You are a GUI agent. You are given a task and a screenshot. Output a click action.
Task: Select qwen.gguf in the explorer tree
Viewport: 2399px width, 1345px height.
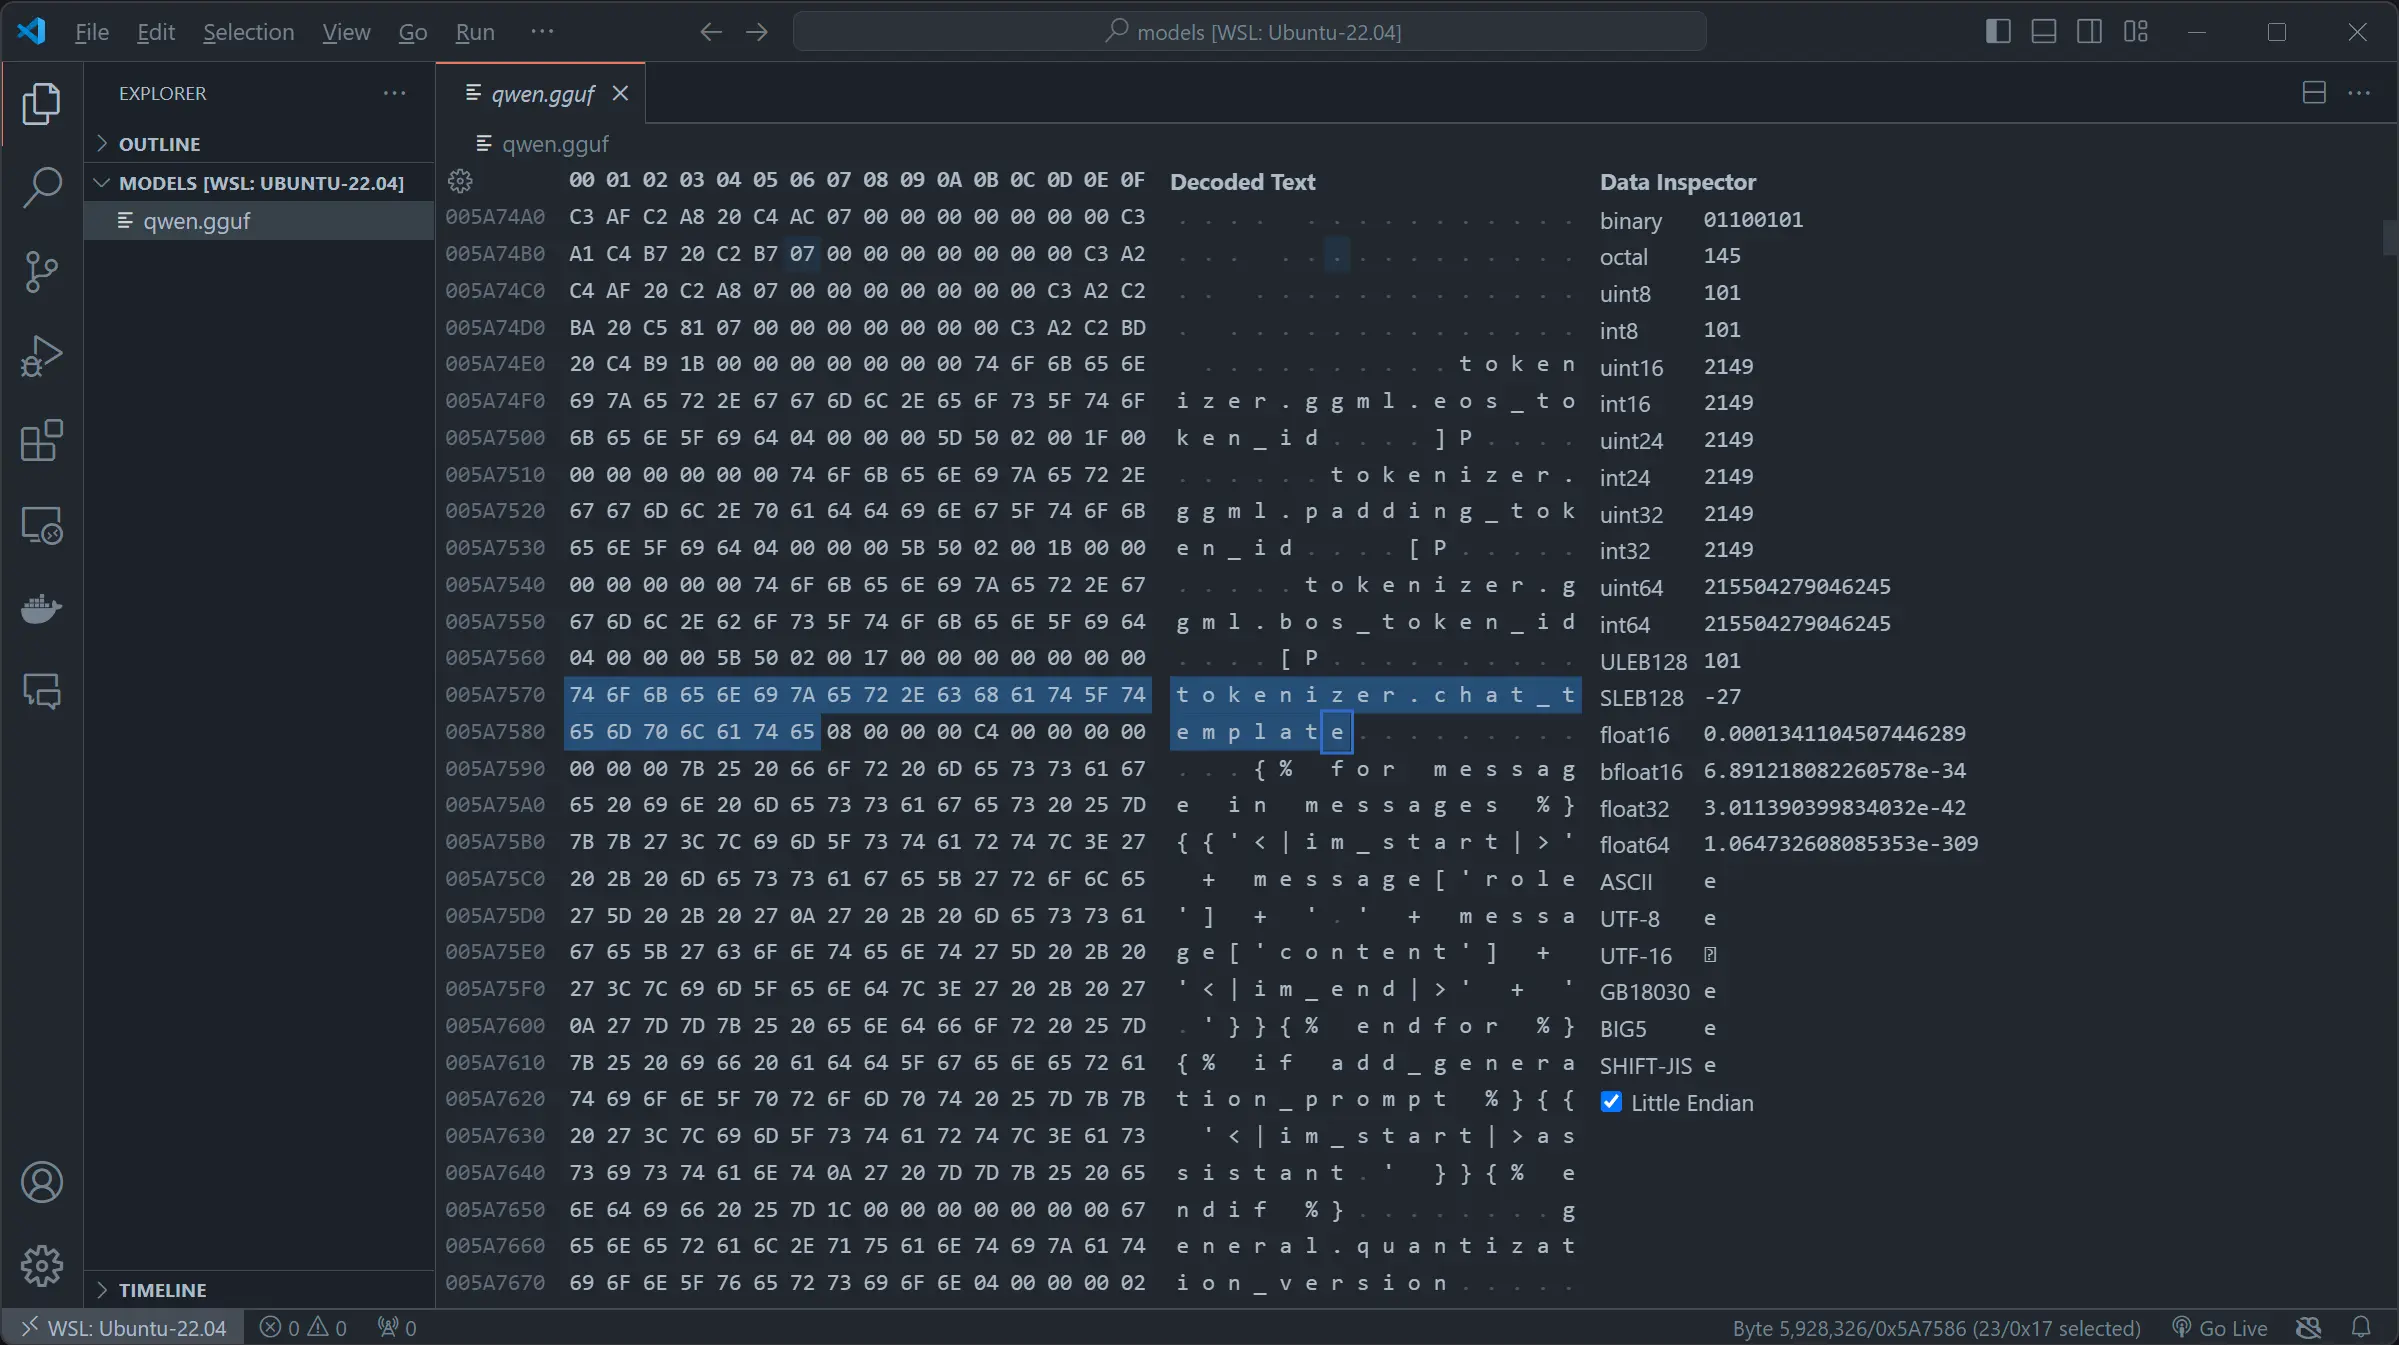[196, 221]
